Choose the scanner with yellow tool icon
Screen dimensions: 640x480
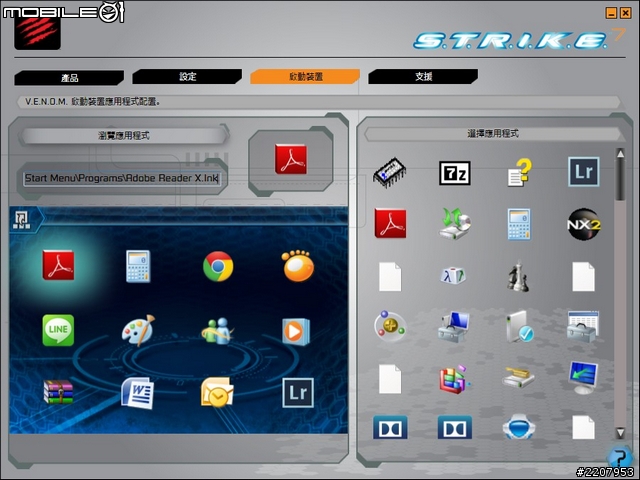518,376
